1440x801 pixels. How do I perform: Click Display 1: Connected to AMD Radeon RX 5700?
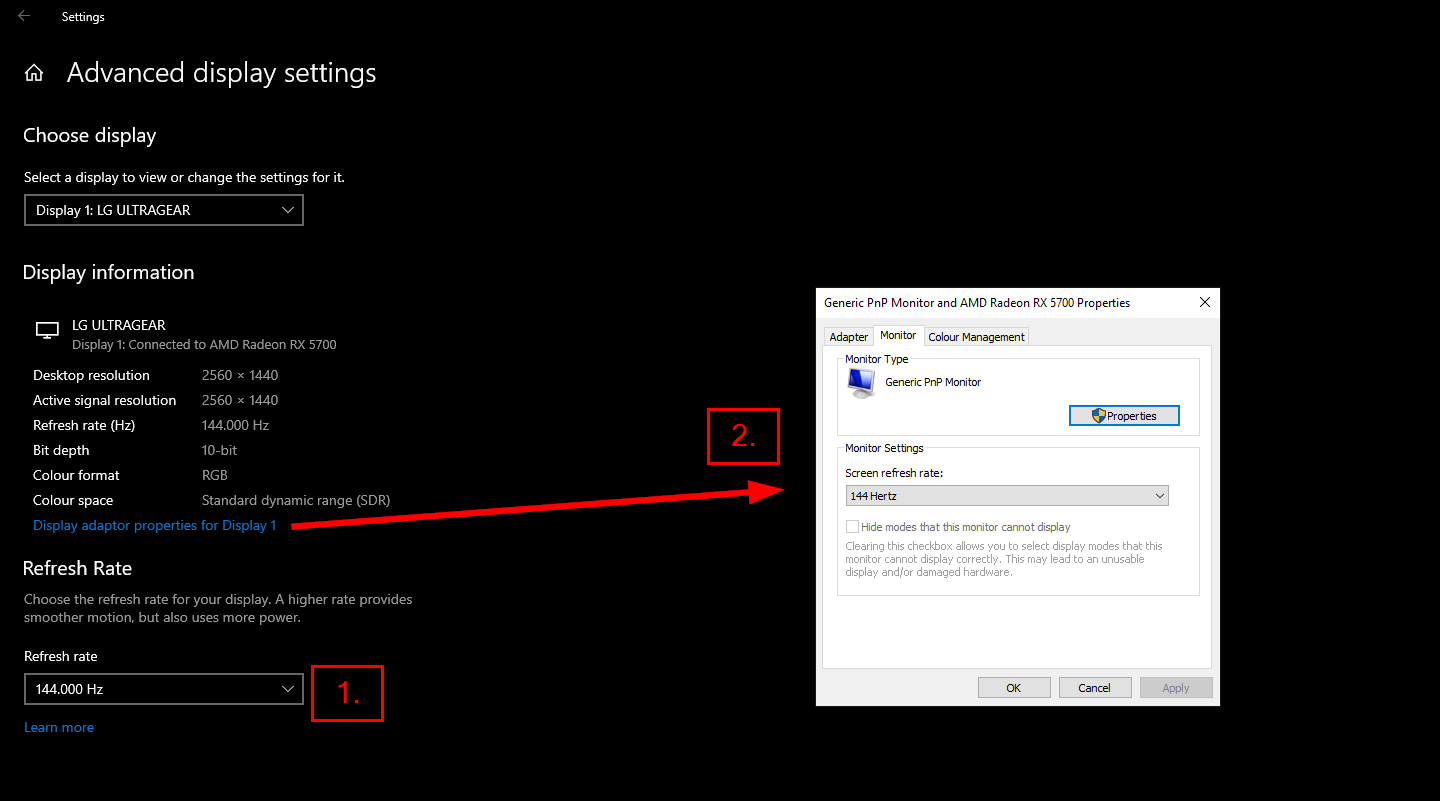(204, 344)
